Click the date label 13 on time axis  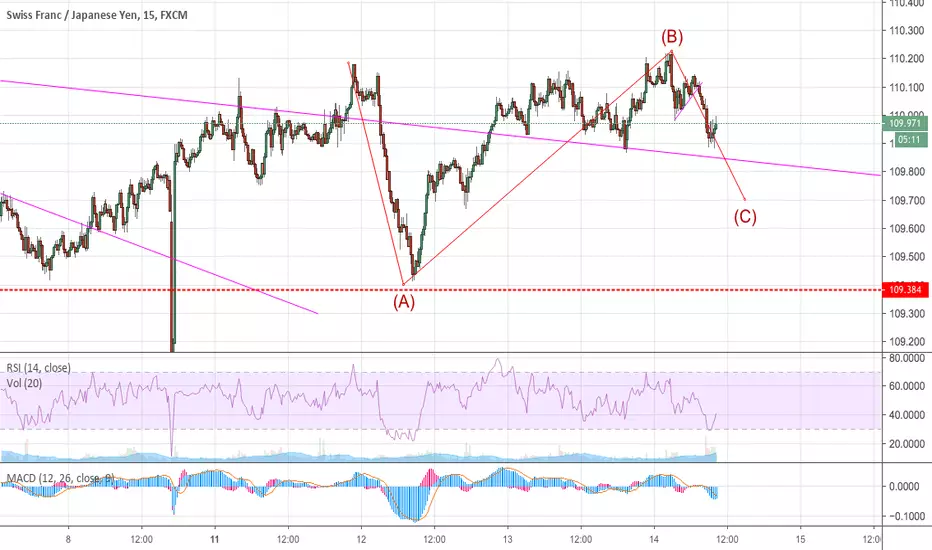[508, 539]
